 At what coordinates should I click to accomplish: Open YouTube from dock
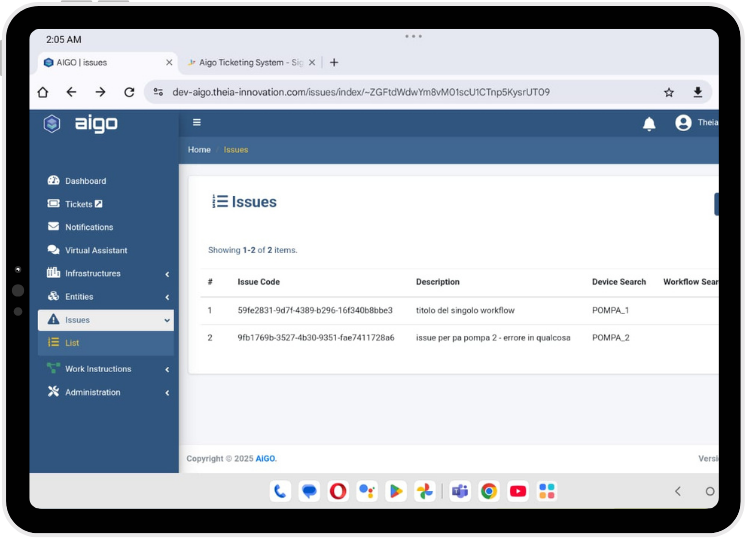[518, 491]
